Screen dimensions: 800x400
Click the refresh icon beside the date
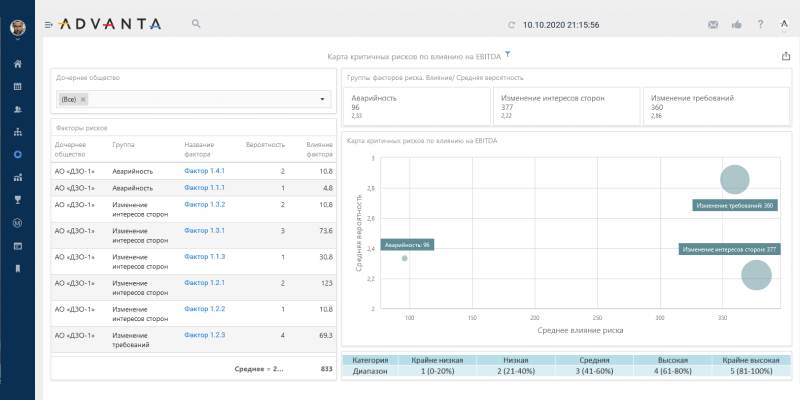[x=512, y=24]
